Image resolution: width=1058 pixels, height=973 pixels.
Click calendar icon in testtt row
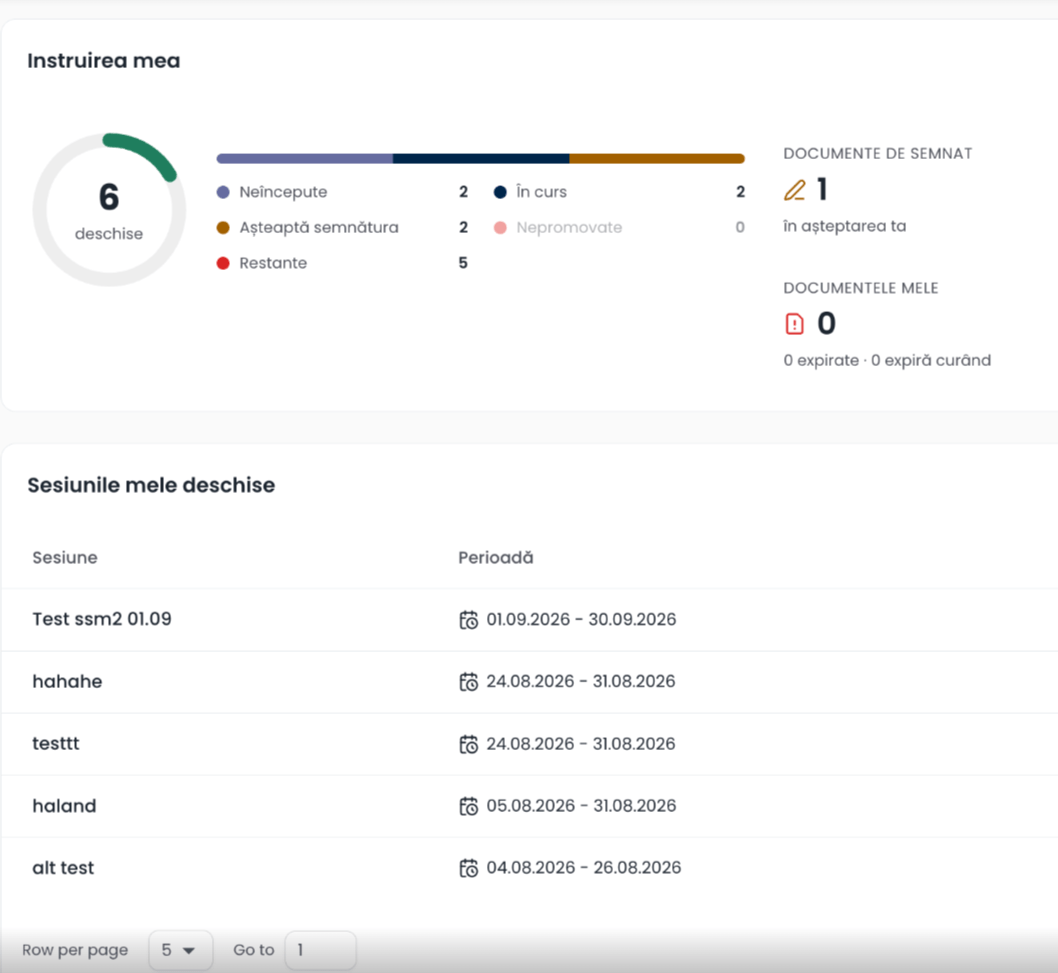pyautogui.click(x=468, y=744)
